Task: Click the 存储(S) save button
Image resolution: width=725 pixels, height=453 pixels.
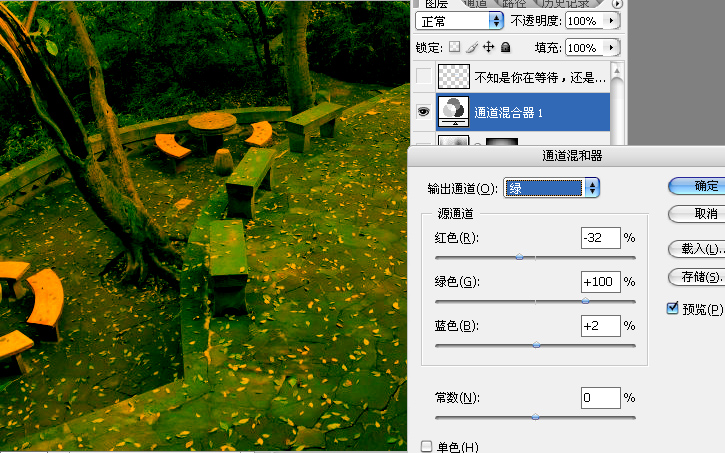Action: [699, 276]
